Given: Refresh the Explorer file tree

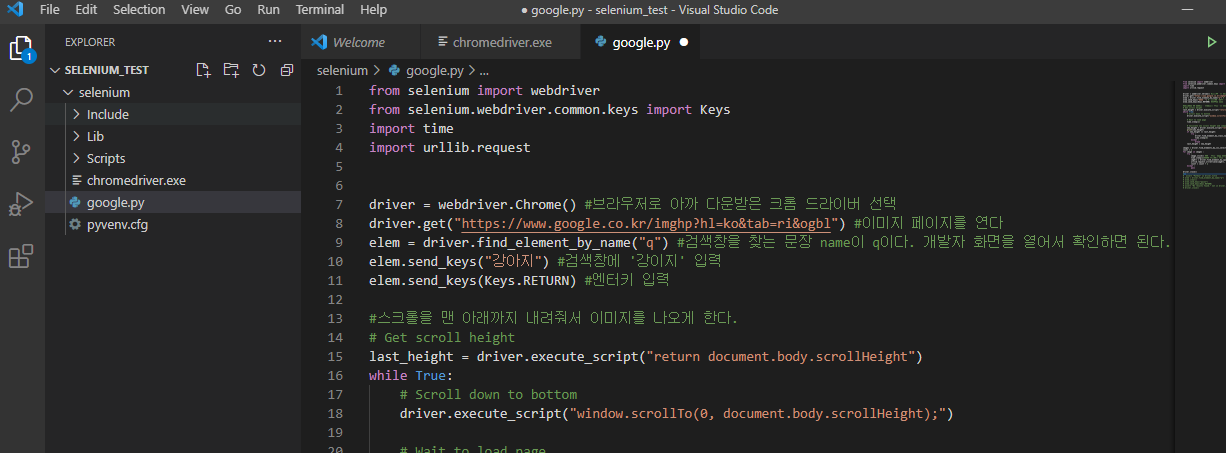Looking at the screenshot, I should click(259, 70).
